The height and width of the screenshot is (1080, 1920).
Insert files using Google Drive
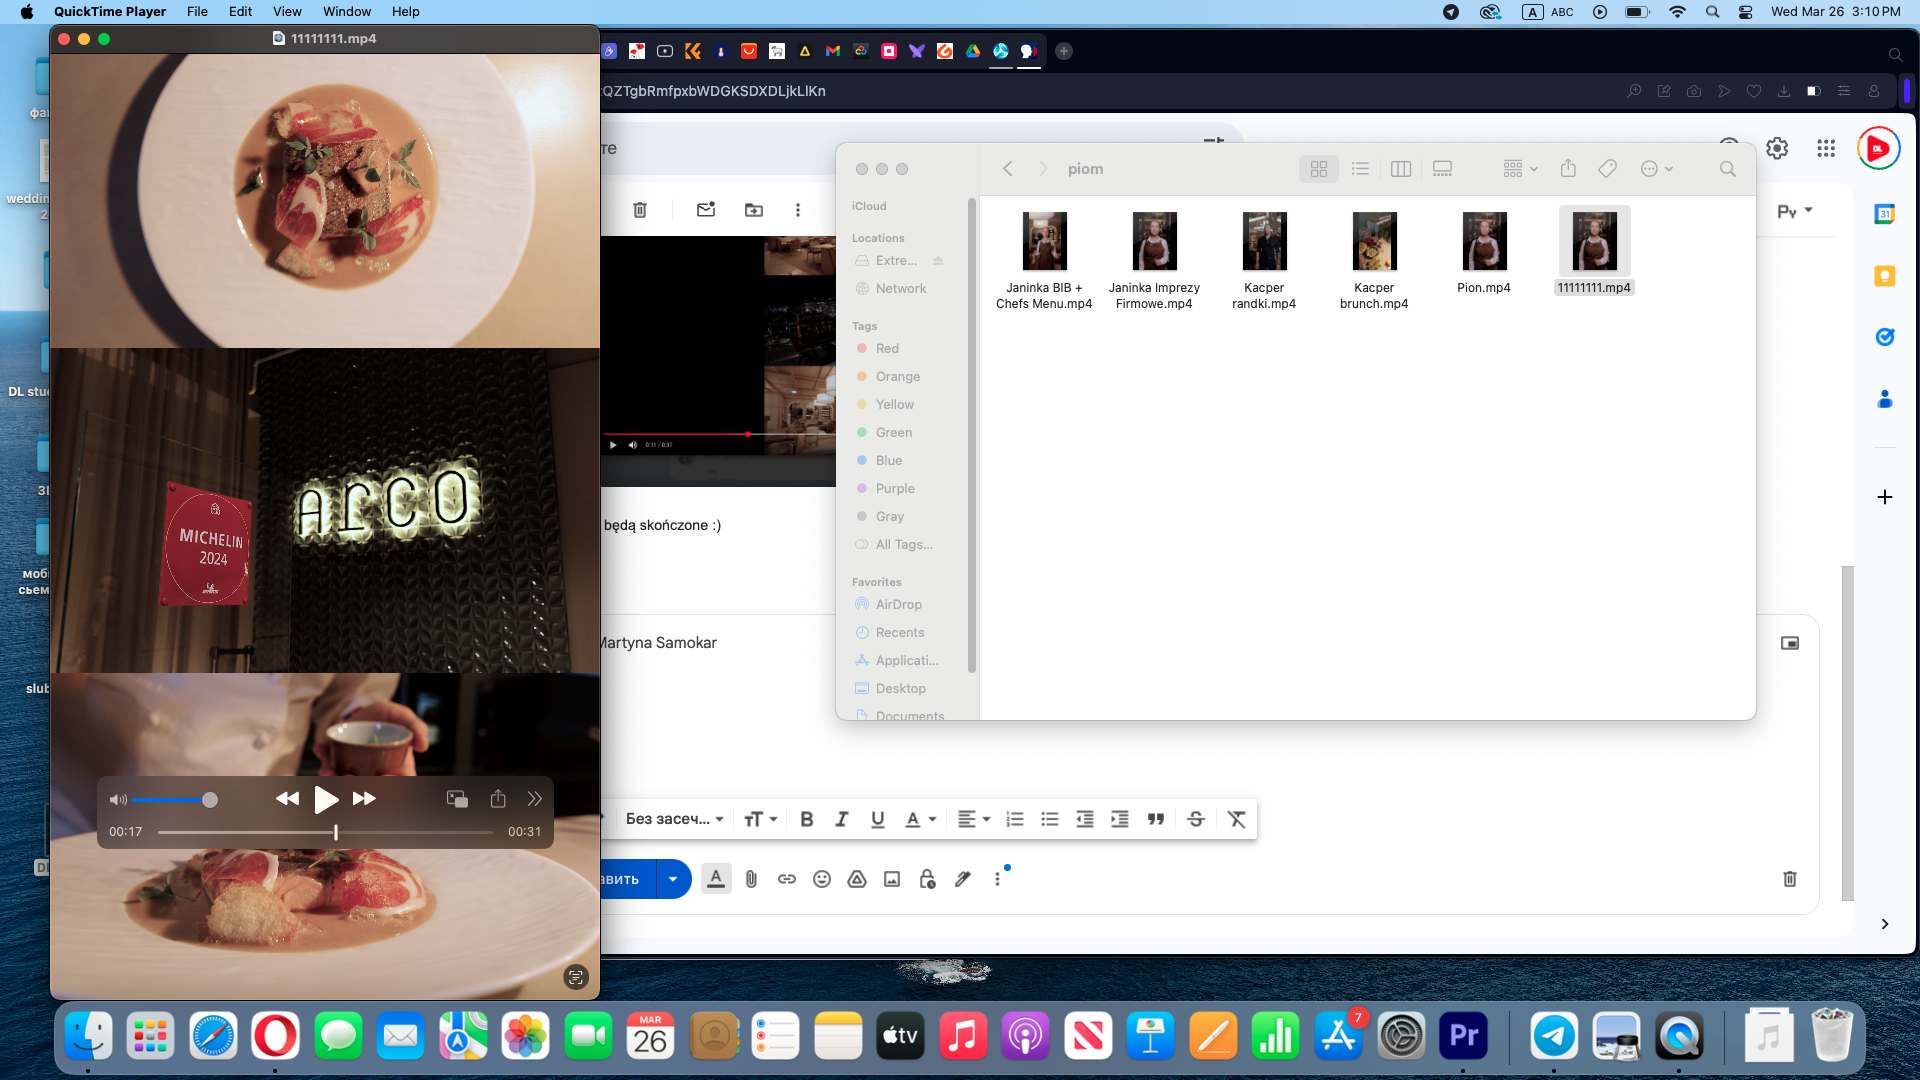click(x=857, y=879)
